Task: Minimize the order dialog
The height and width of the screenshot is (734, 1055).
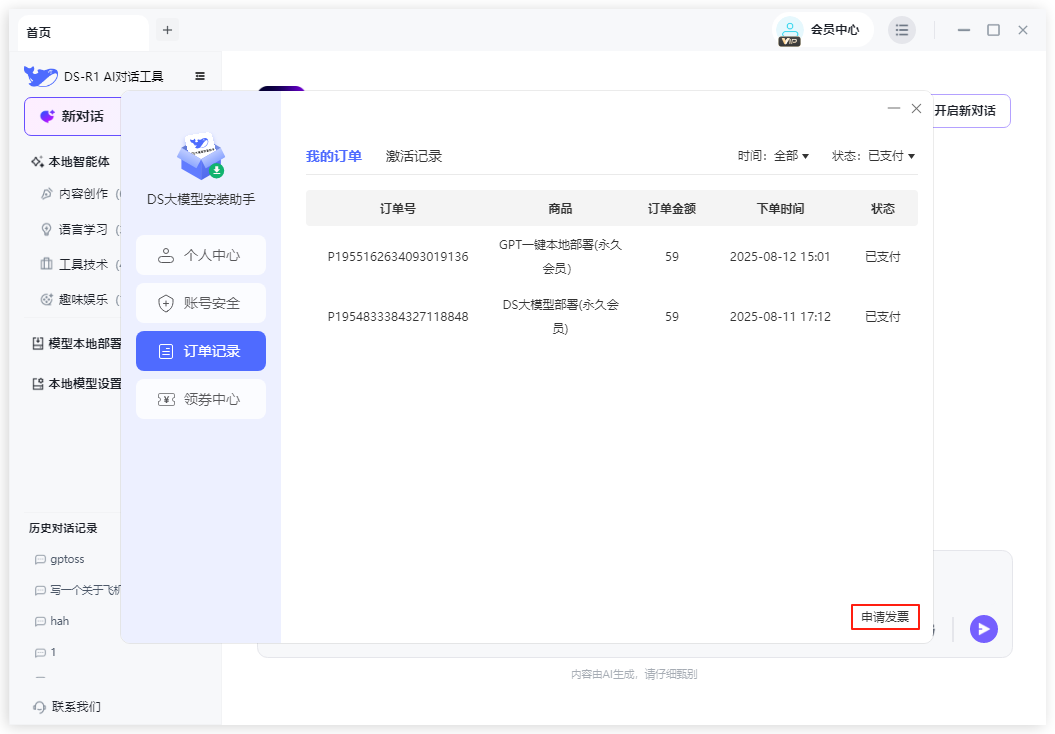Action: point(894,108)
